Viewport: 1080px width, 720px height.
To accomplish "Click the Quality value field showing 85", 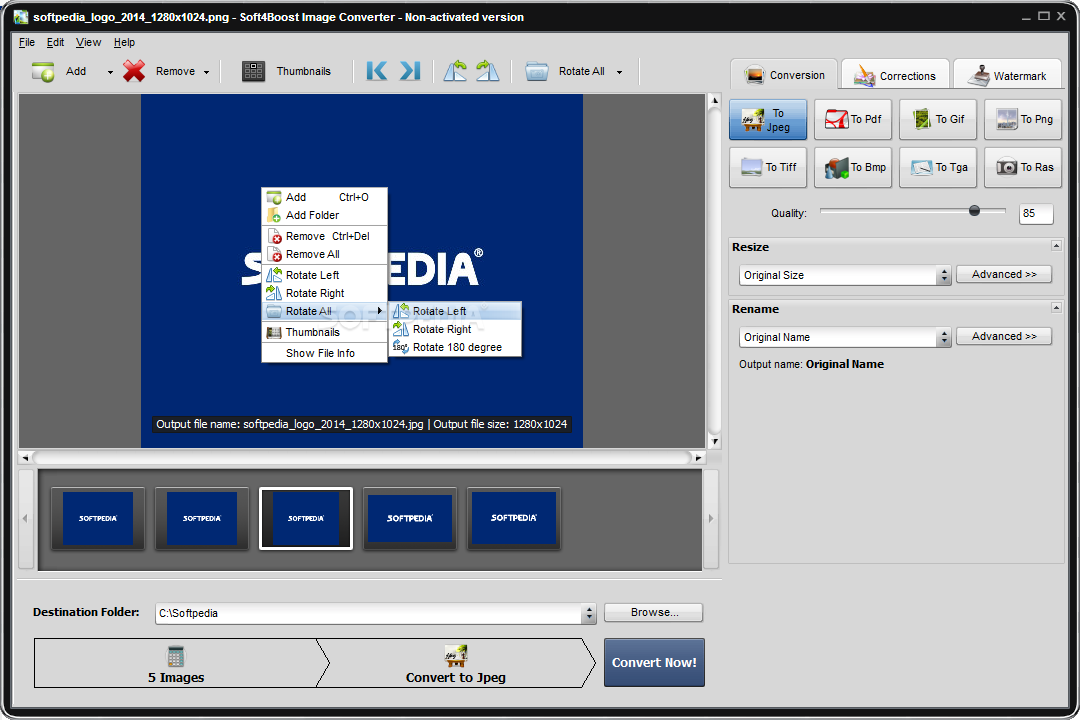I will pos(1035,214).
